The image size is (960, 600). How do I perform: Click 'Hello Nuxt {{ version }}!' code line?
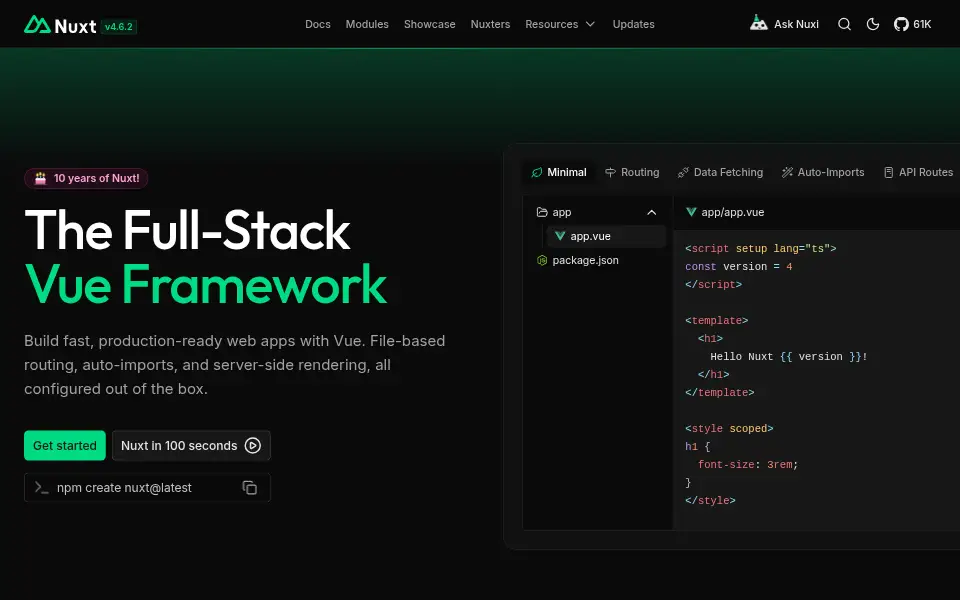[x=789, y=356]
